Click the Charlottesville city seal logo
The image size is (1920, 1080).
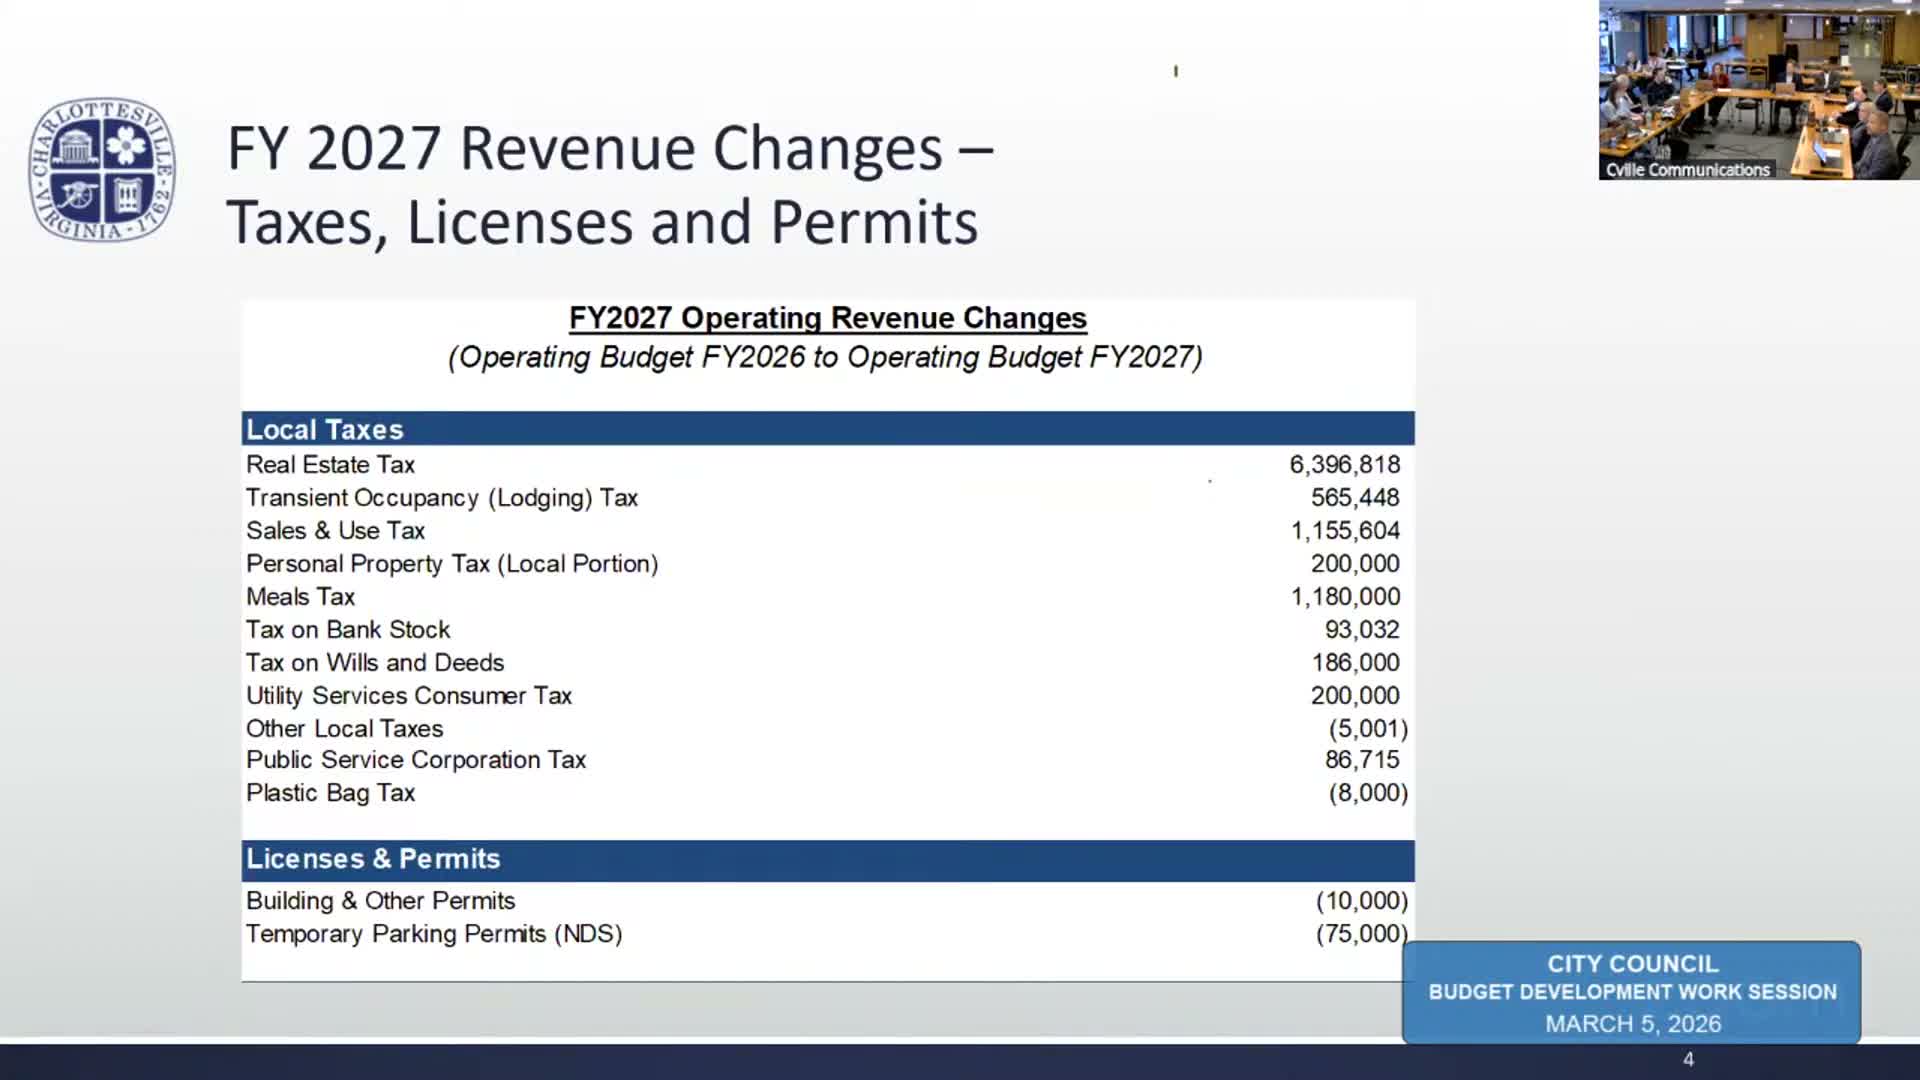click(x=101, y=170)
